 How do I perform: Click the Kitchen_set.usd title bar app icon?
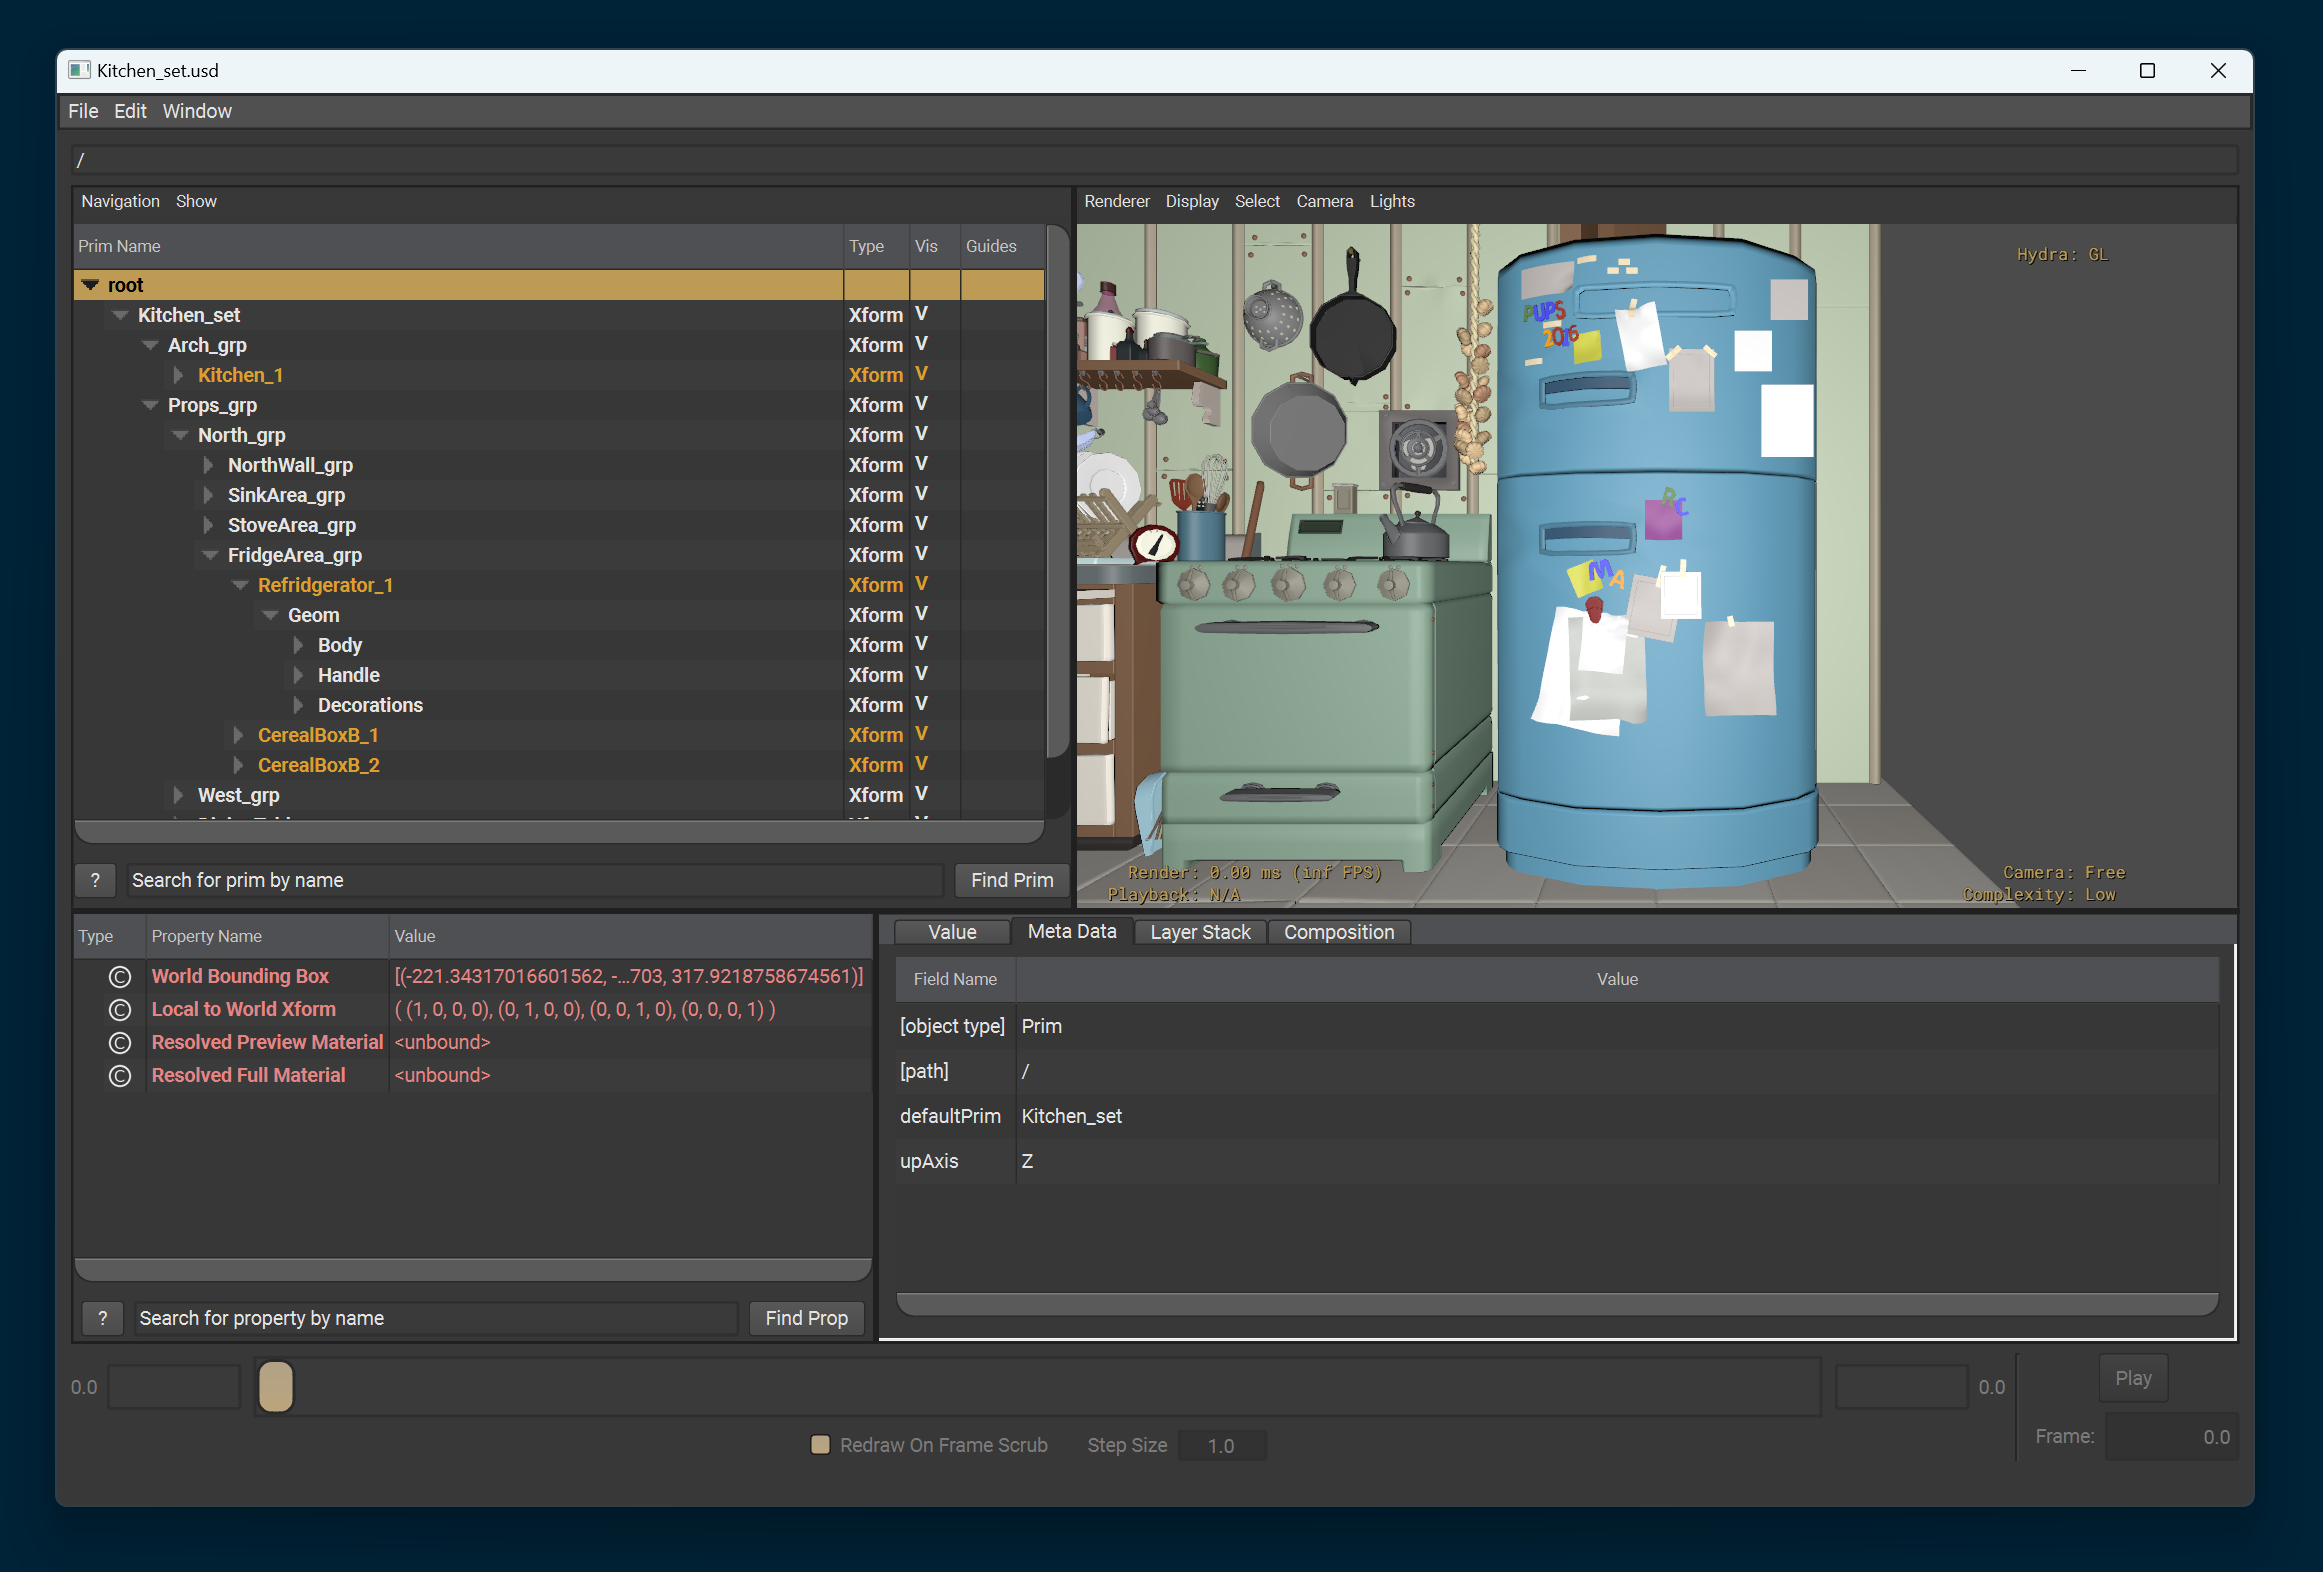79,70
